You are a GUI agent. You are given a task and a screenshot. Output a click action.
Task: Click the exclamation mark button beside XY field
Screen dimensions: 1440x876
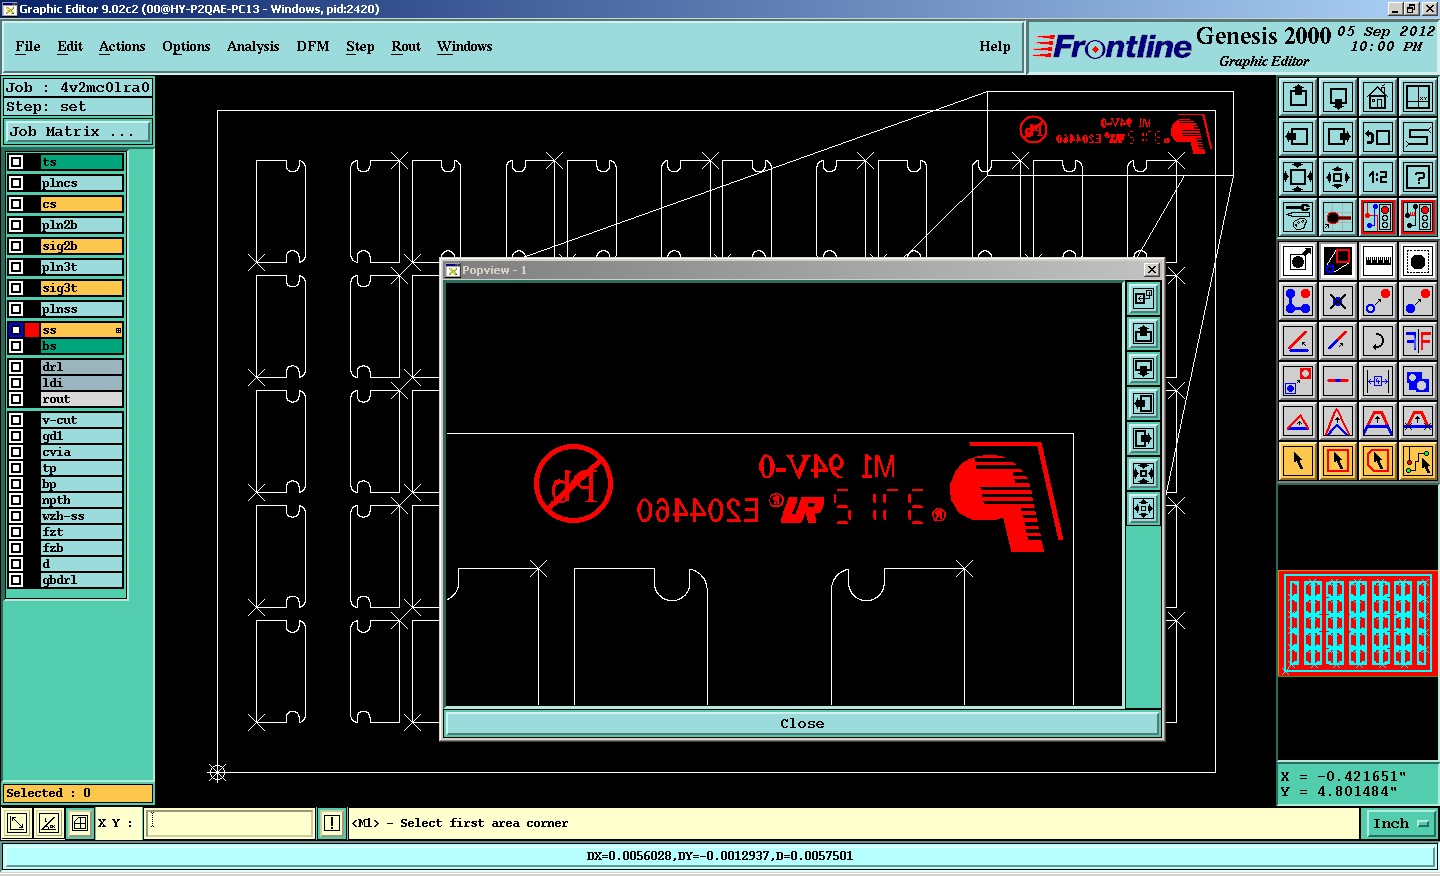[332, 824]
